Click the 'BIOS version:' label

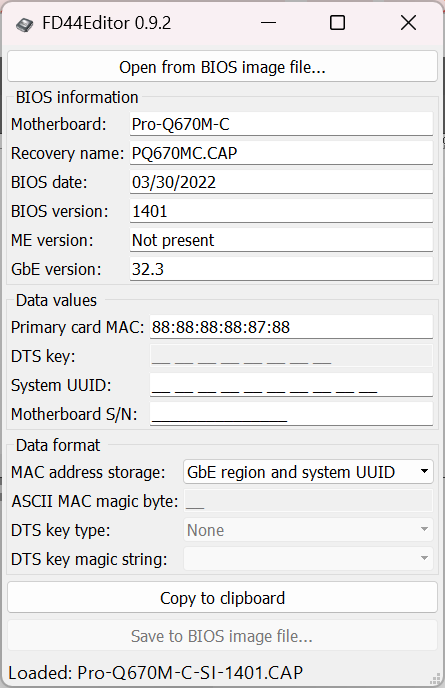click(59, 211)
